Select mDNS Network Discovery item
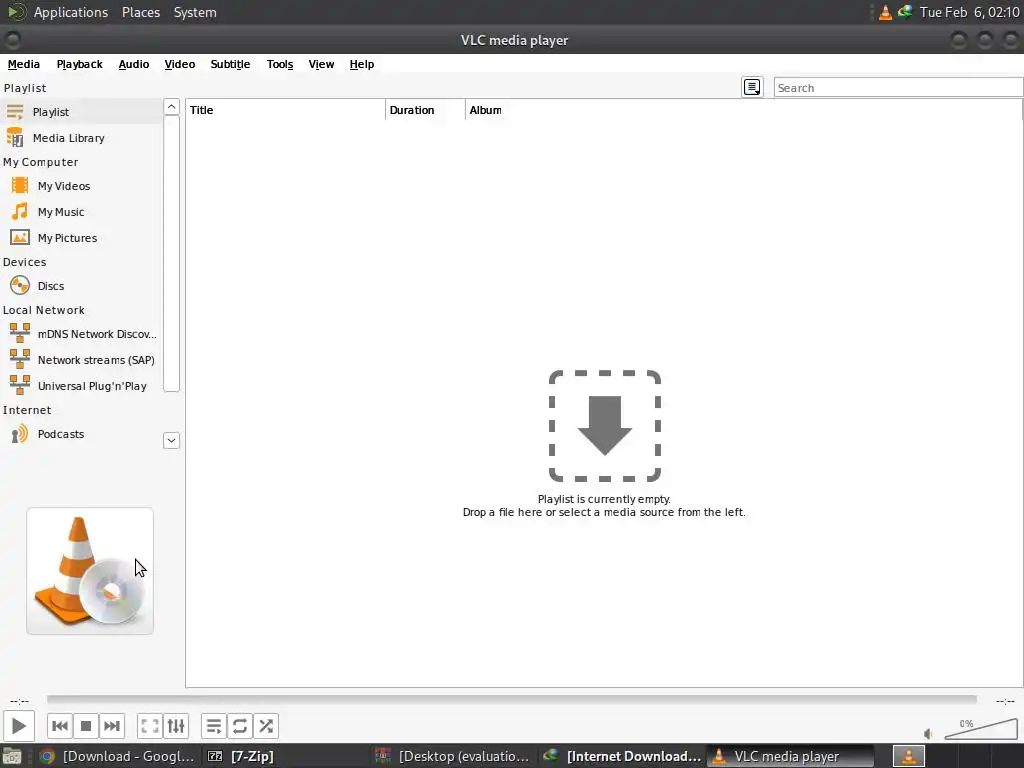The height and width of the screenshot is (768, 1024). [x=81, y=334]
